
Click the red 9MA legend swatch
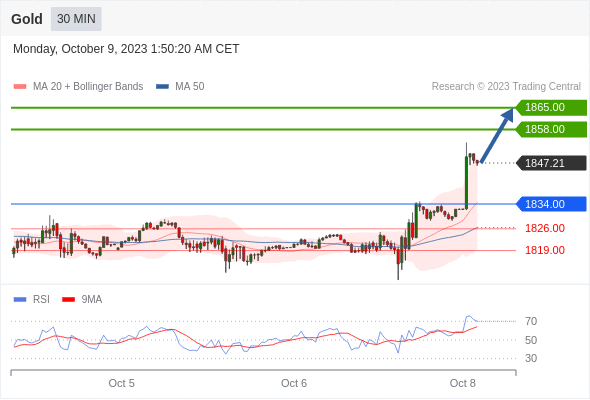click(68, 300)
